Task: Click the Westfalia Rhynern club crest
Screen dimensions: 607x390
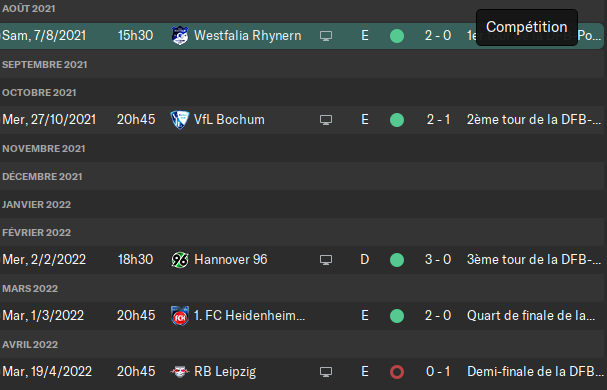Action: [x=180, y=36]
